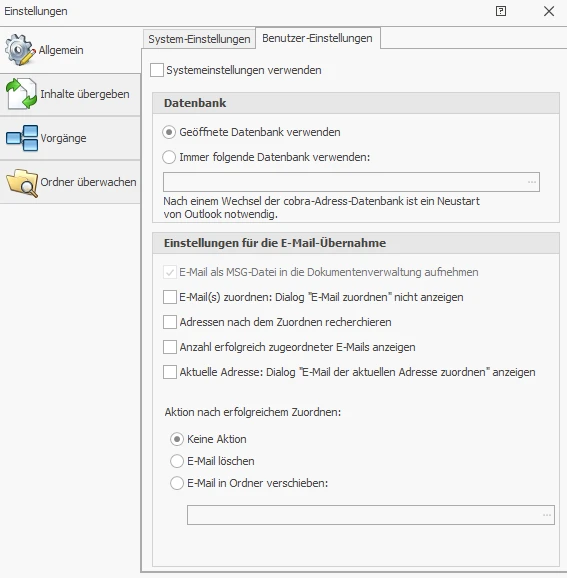Check E-Mail(s) zuordnen dialog nicht anzeigen
Image resolution: width=567 pixels, height=578 pixels.
click(170, 297)
